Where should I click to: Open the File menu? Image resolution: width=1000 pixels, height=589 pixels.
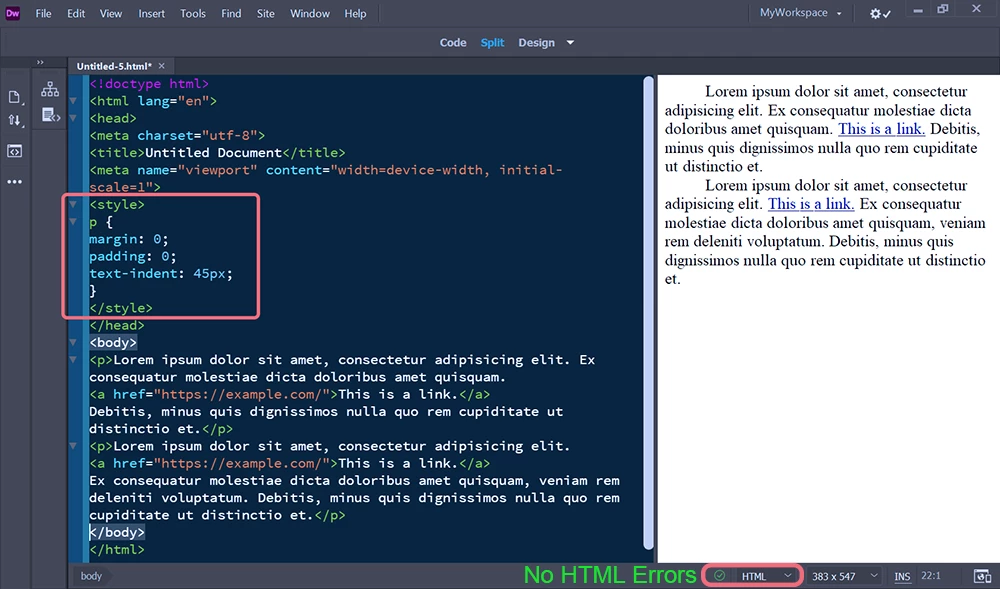pyautogui.click(x=43, y=13)
